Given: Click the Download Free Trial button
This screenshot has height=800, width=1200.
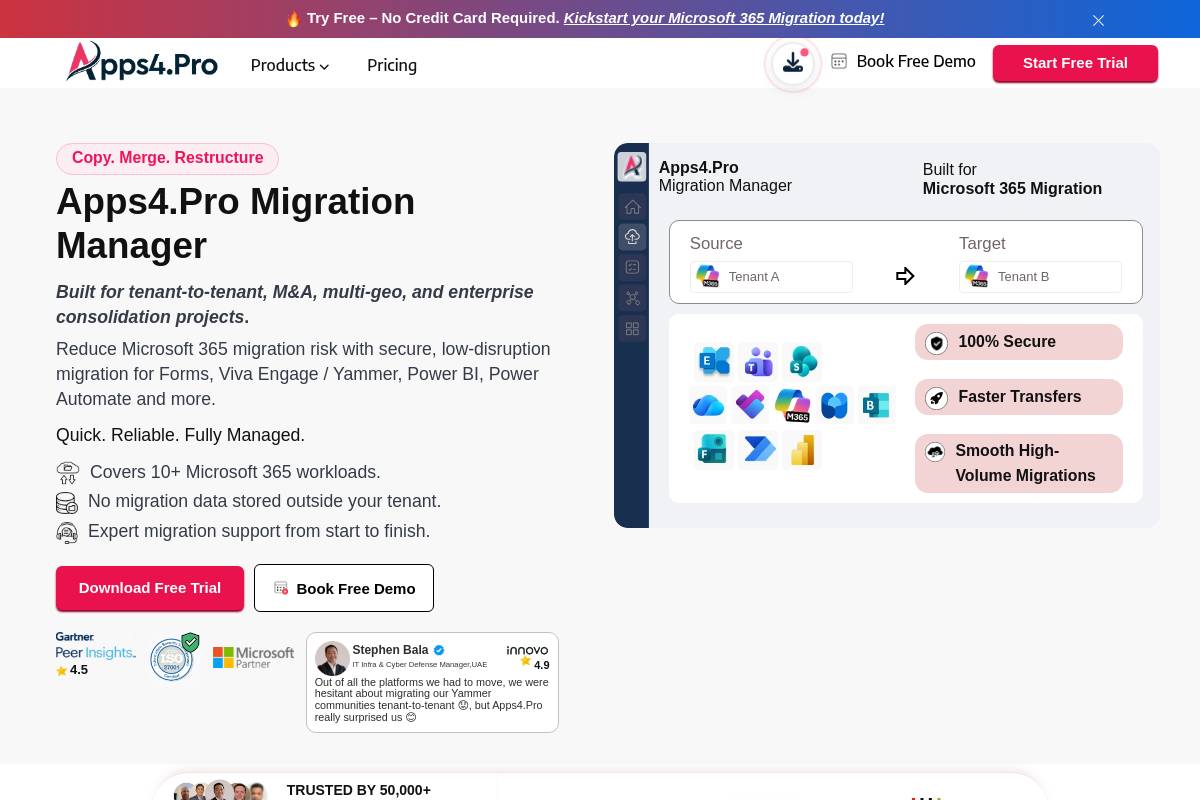Looking at the screenshot, I should coord(150,588).
